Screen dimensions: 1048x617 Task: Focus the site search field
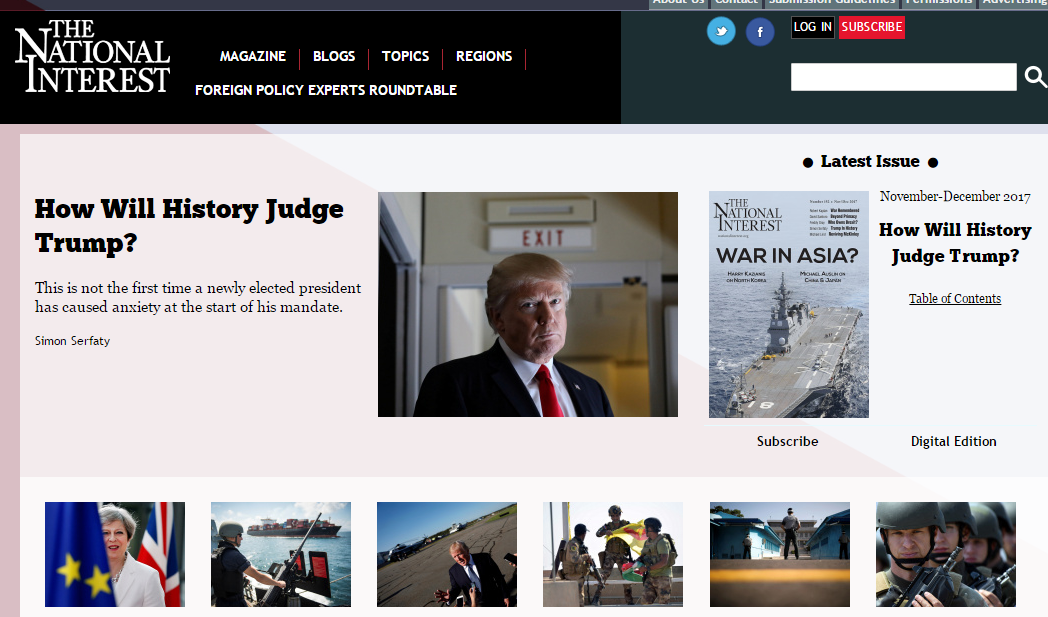(x=904, y=77)
